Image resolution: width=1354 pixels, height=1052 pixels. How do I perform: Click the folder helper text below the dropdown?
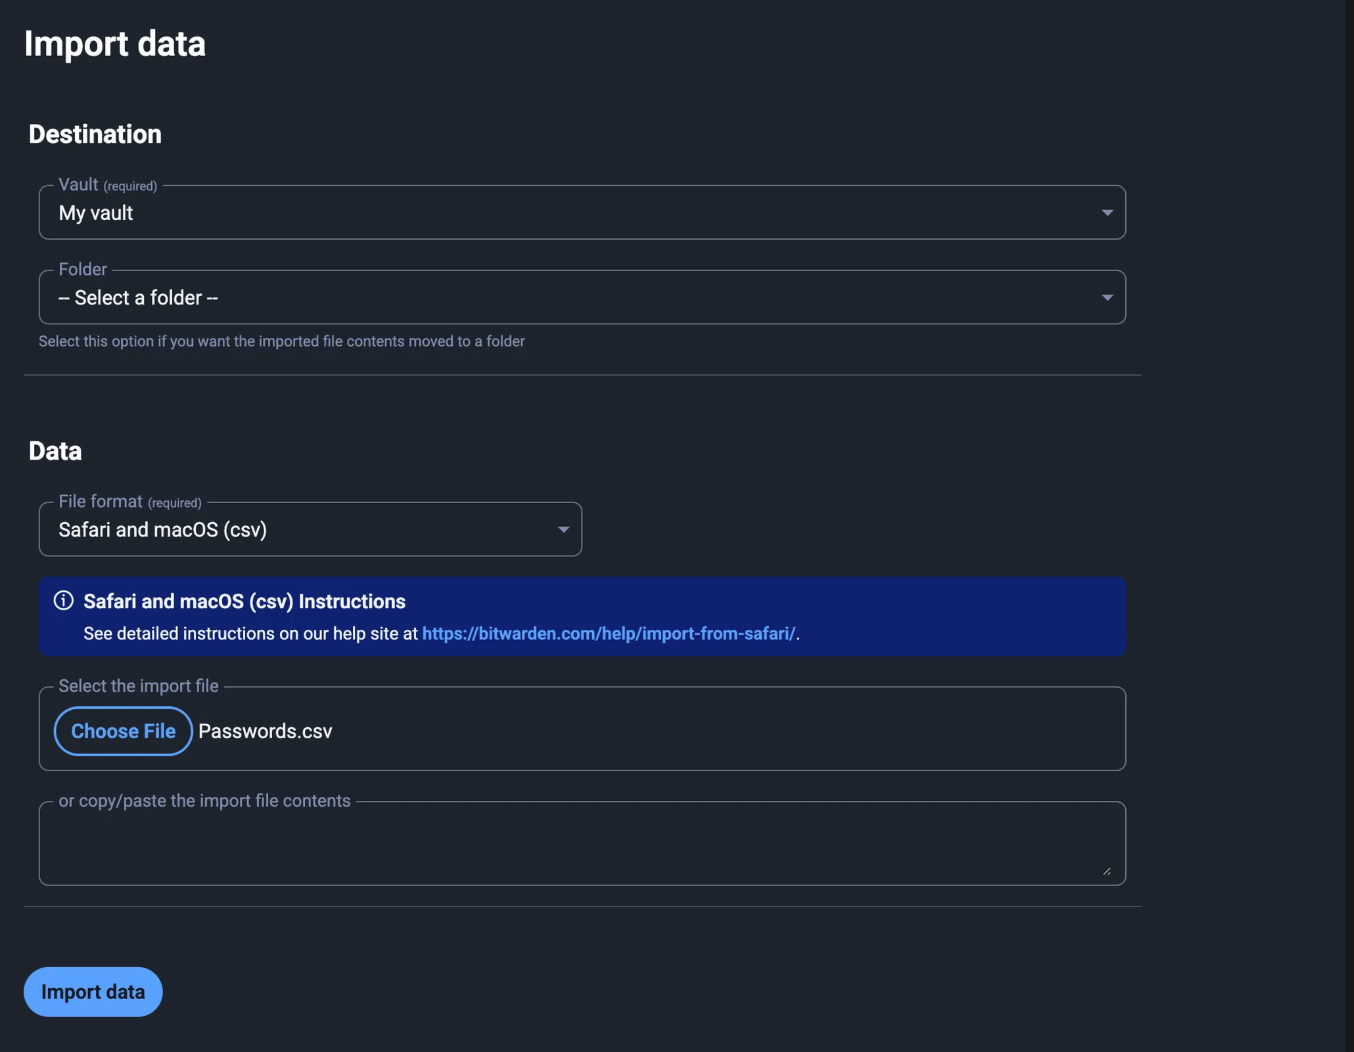[282, 341]
